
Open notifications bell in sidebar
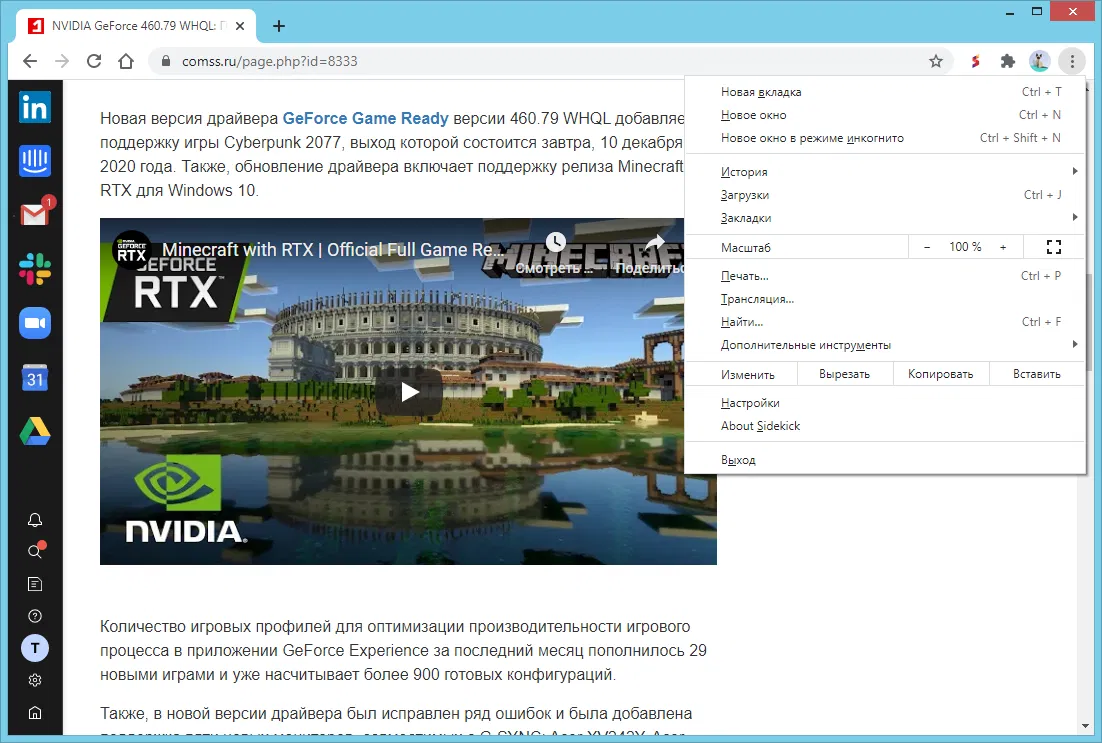coord(34,520)
